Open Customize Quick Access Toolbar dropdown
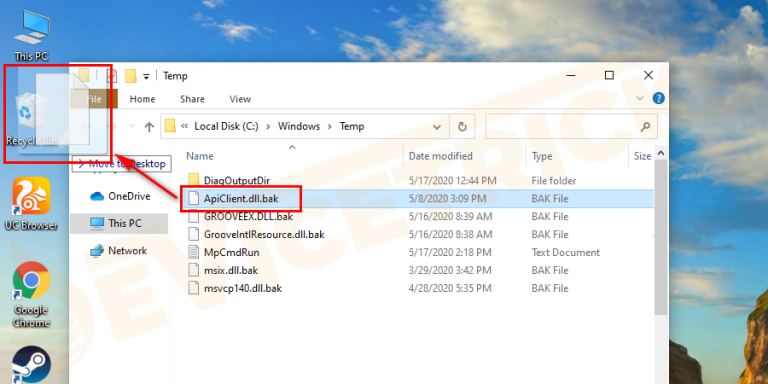This screenshot has height=384, width=768. (x=146, y=76)
